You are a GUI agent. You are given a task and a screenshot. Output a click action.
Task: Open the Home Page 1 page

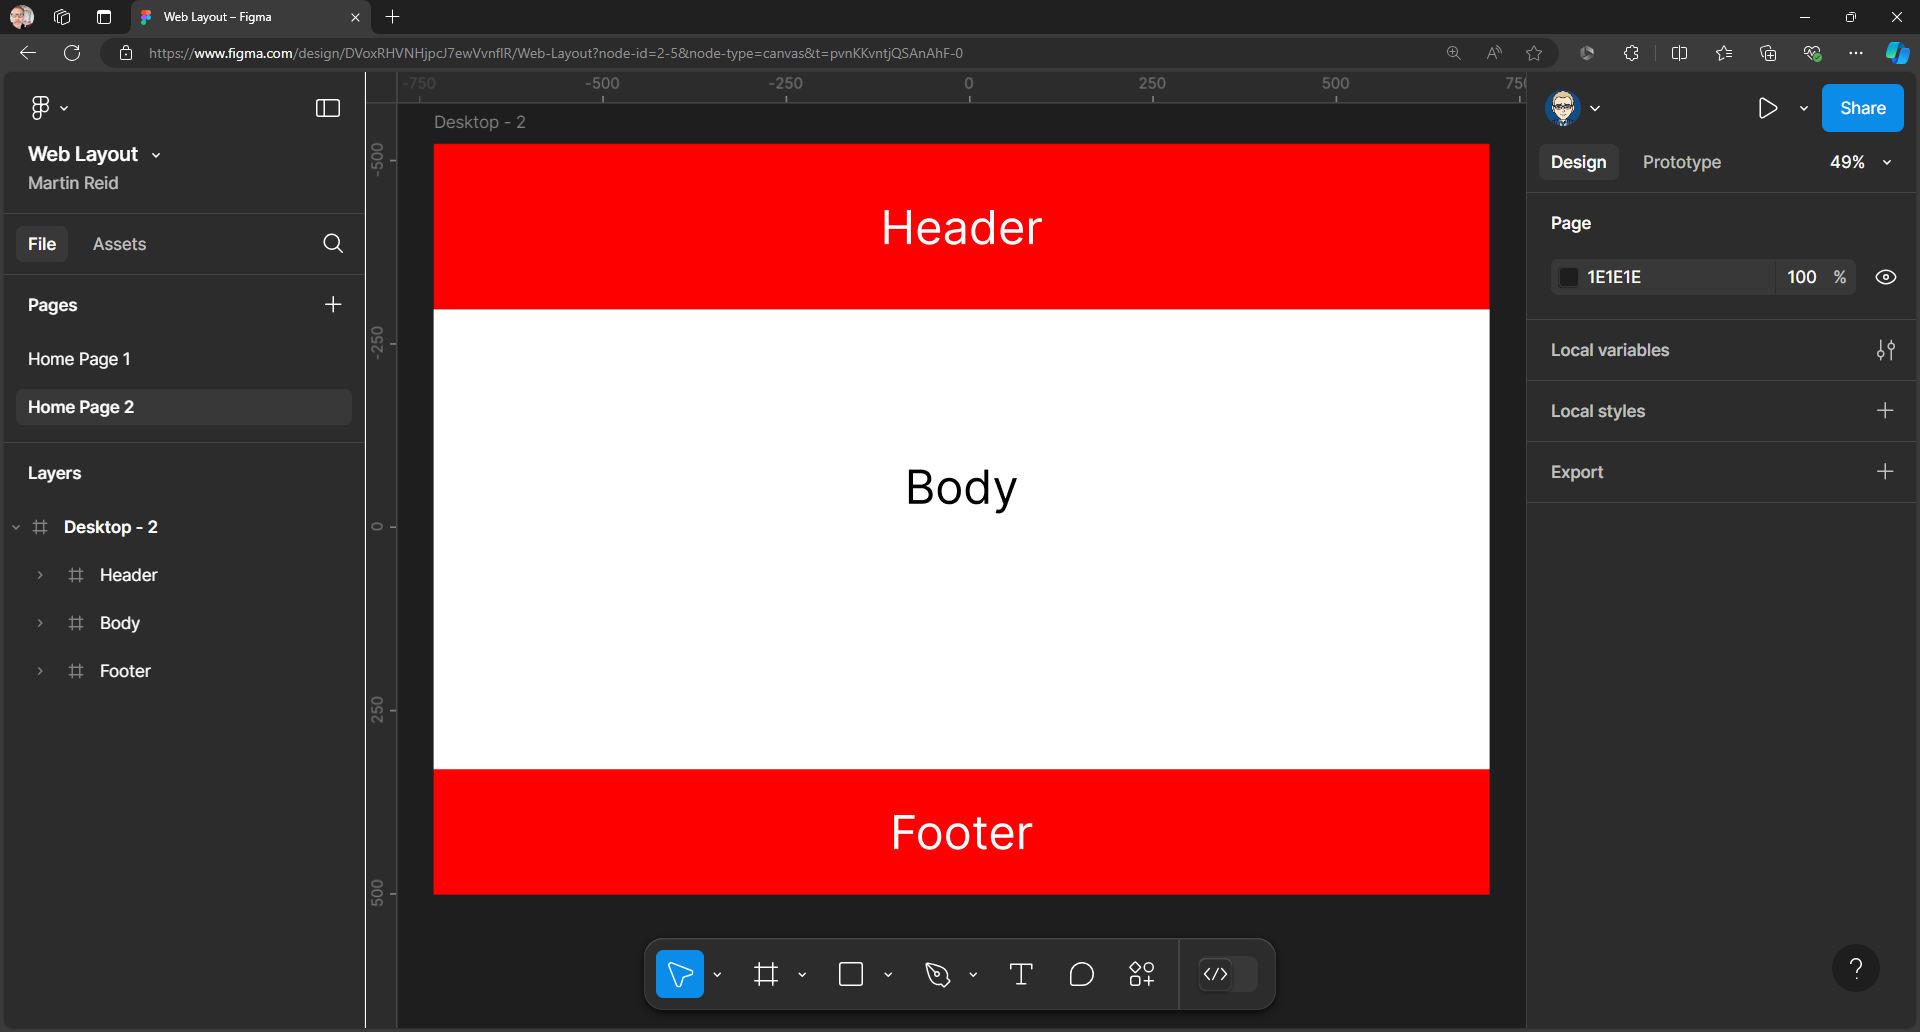pos(184,359)
